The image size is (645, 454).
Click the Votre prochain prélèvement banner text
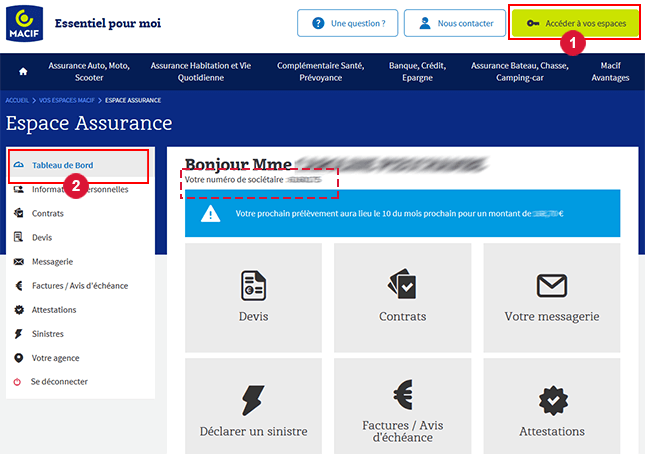[x=399, y=213]
